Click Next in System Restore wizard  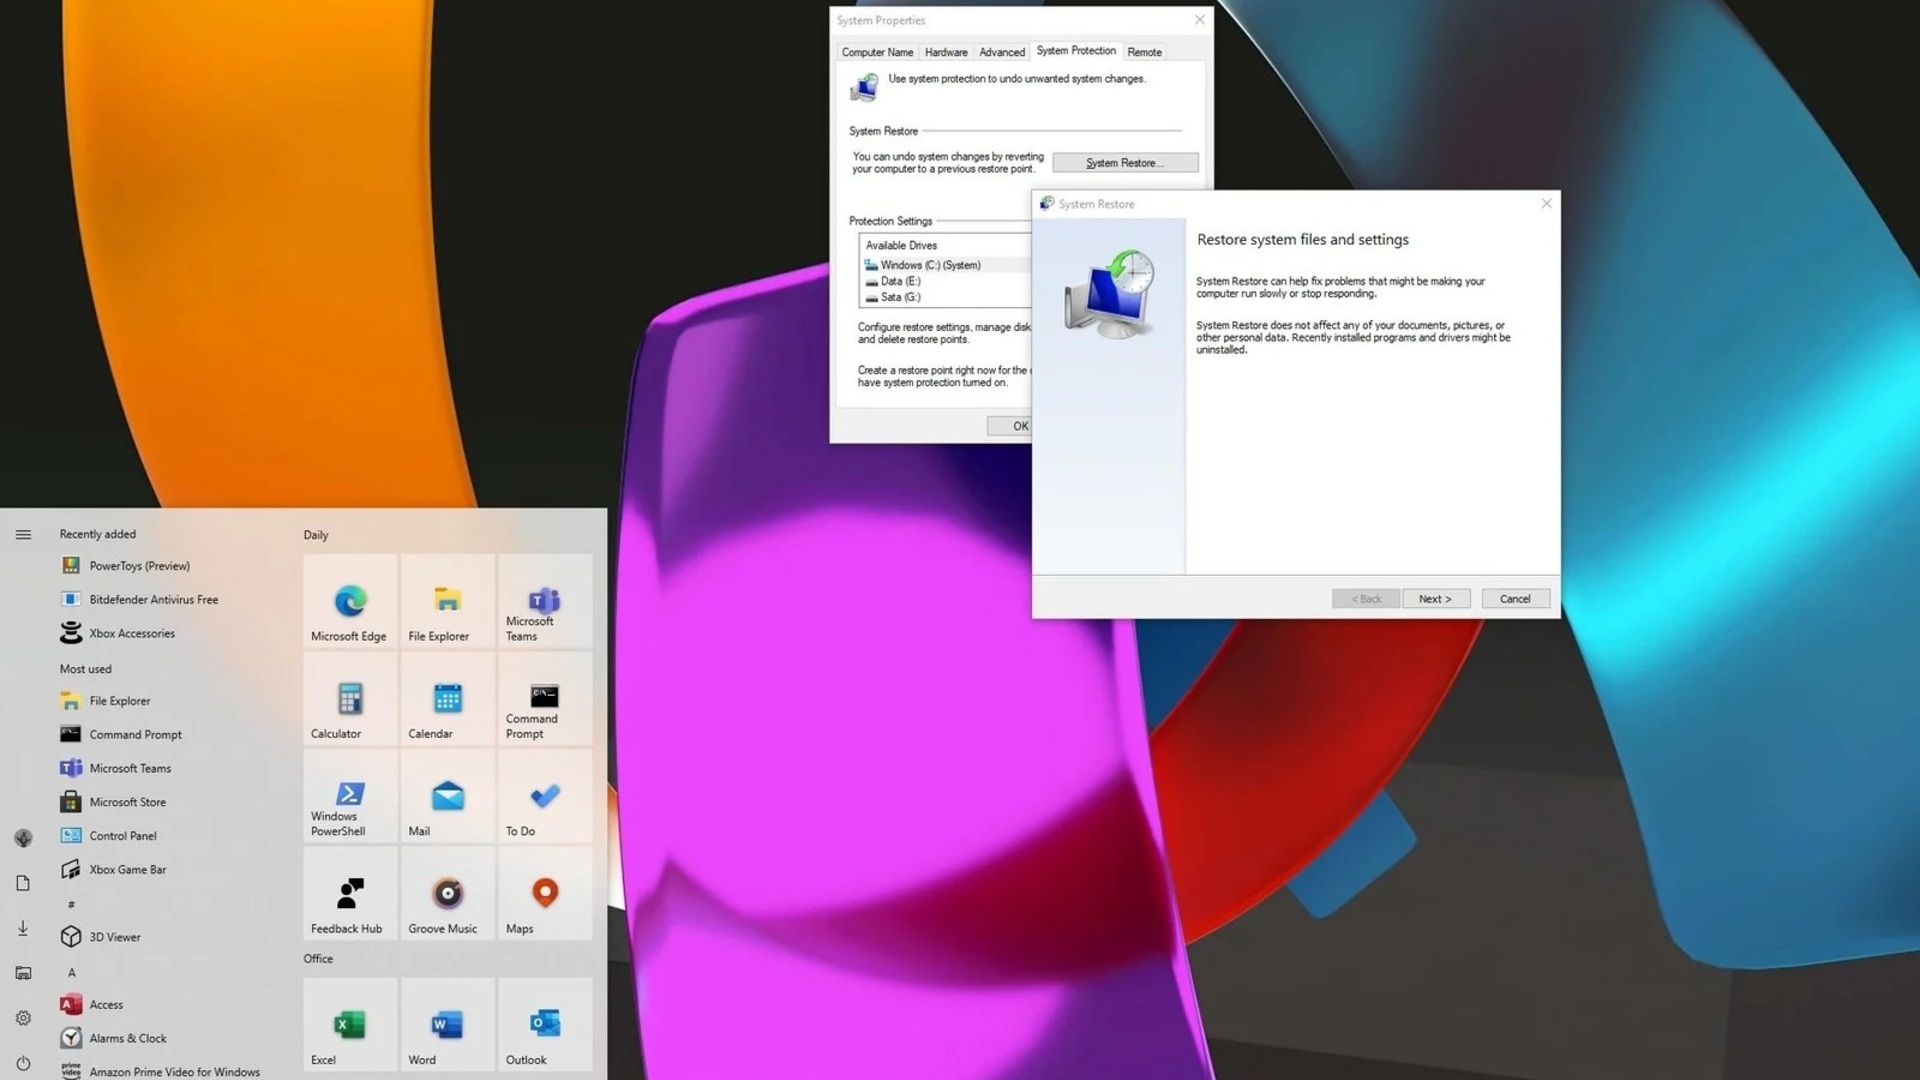pos(1435,599)
